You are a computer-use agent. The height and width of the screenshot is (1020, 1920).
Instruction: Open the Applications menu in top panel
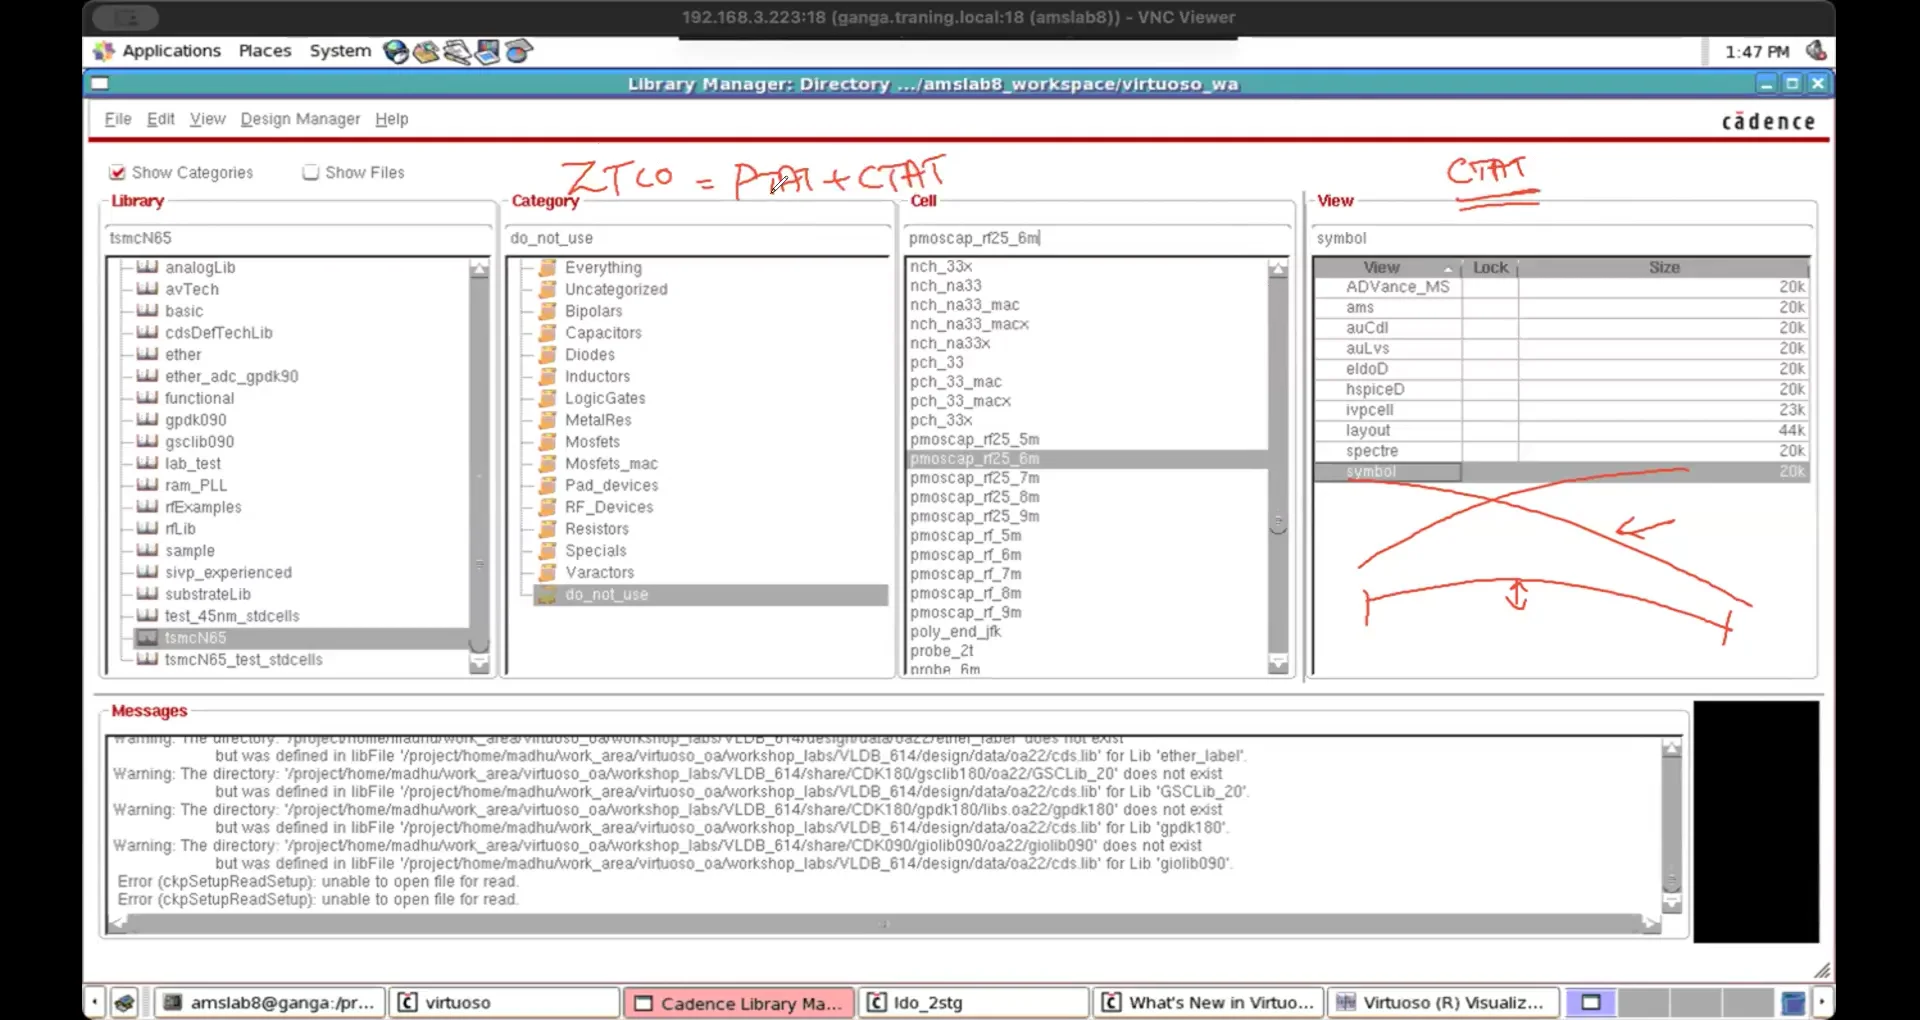(x=171, y=51)
